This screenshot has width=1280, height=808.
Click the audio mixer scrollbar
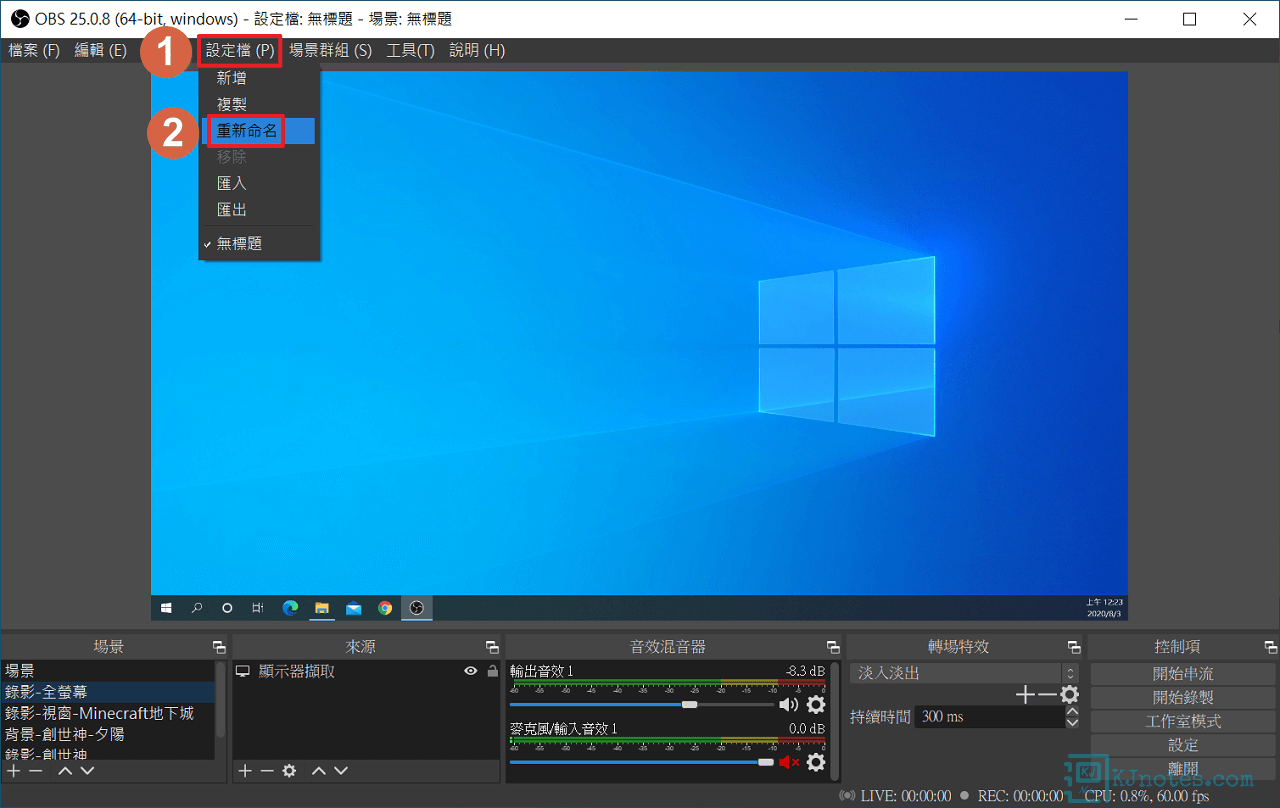coord(835,720)
